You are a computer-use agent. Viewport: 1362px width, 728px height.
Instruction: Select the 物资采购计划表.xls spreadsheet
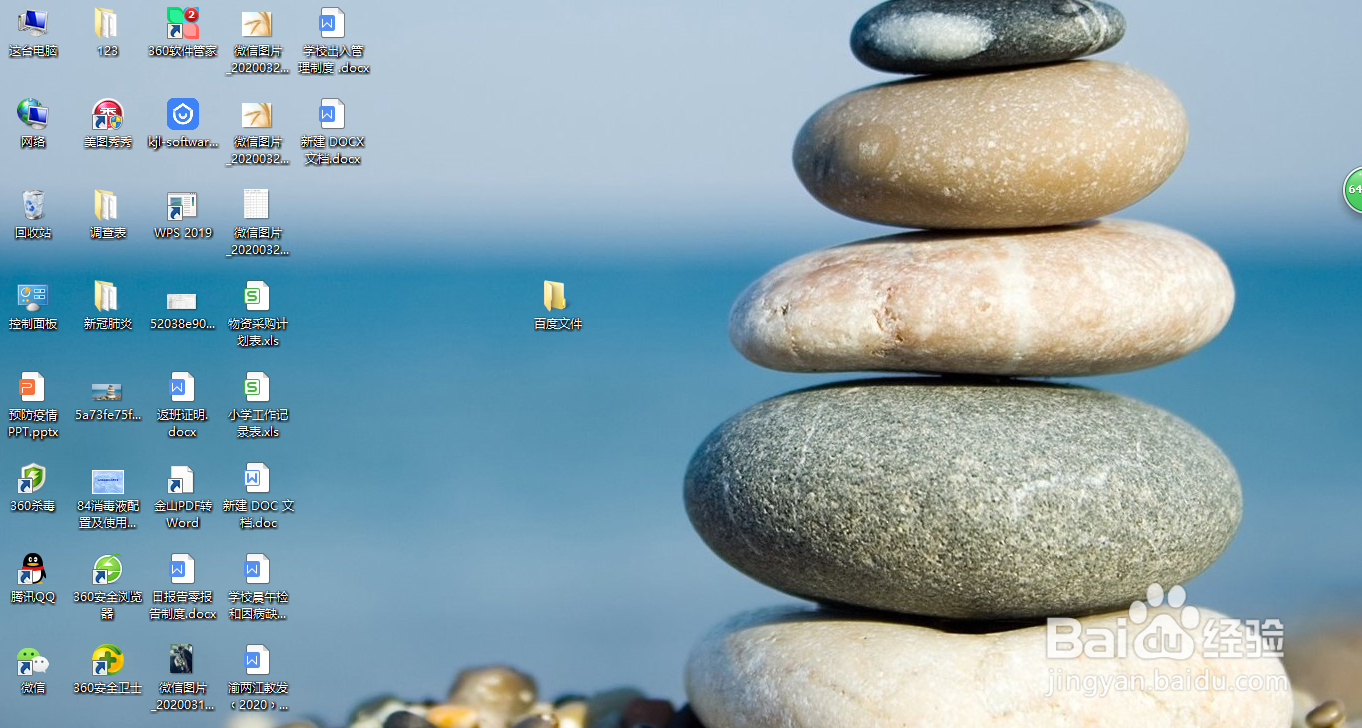(258, 314)
